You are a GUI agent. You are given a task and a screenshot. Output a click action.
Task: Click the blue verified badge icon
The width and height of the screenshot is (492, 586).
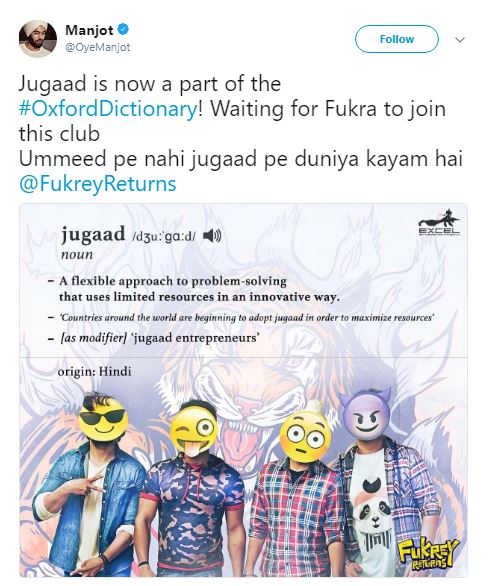click(123, 30)
